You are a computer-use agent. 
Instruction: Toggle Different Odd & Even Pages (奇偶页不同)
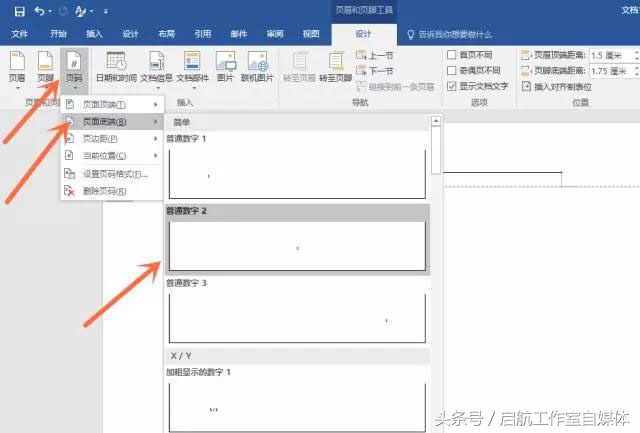(451, 71)
